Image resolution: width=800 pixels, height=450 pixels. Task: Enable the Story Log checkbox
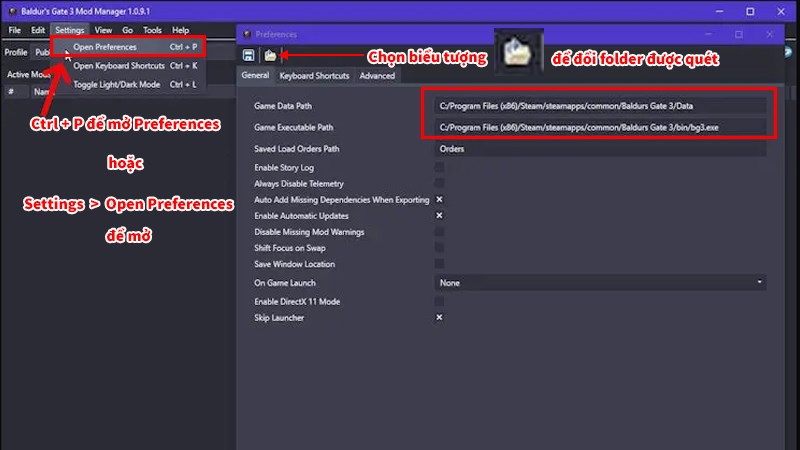[x=439, y=167]
